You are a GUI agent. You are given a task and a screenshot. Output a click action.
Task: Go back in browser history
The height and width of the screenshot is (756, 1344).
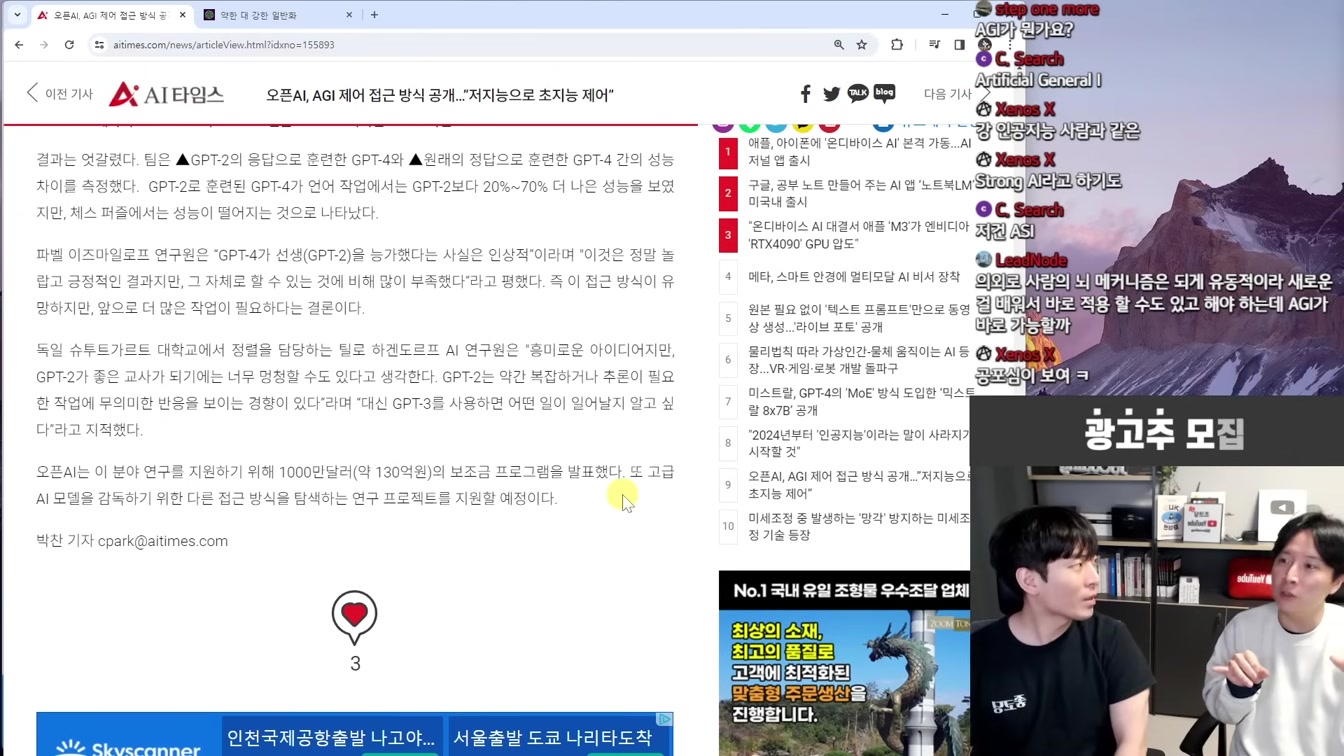pos(19,45)
